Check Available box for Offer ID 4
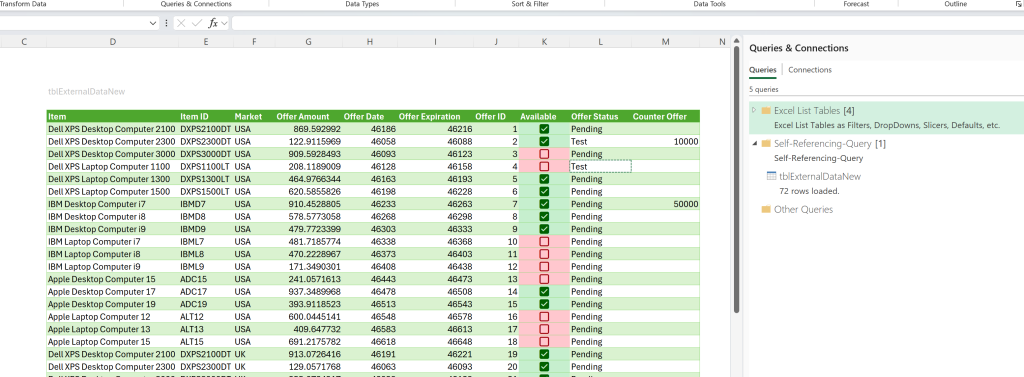This screenshot has width=1024, height=377. click(x=544, y=167)
